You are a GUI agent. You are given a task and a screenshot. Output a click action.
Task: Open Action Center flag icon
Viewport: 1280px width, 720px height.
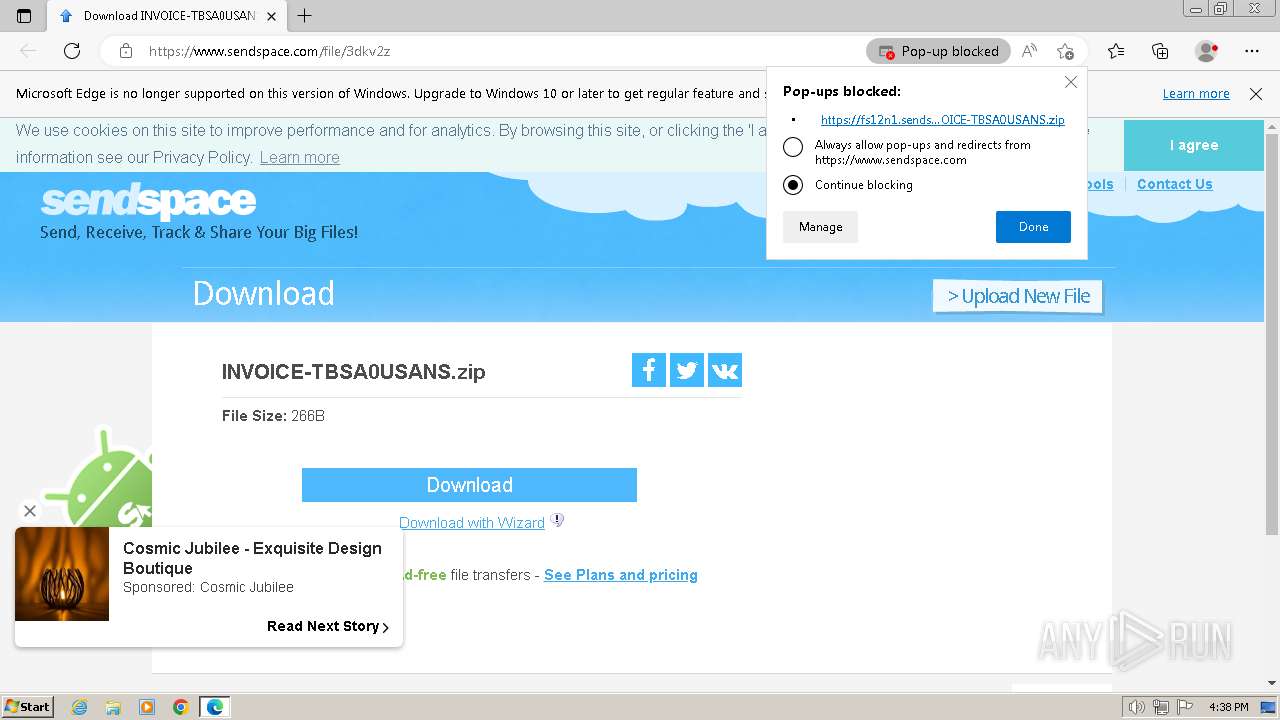pyautogui.click(x=1185, y=707)
